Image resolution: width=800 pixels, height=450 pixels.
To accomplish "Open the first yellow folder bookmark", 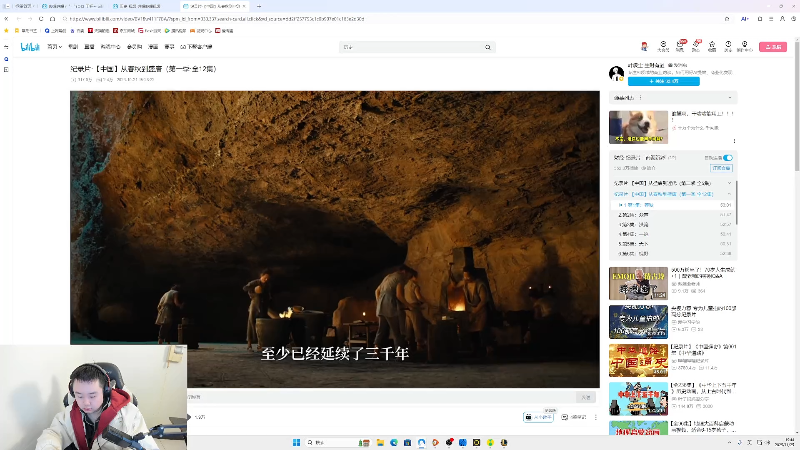I will click(26, 31).
